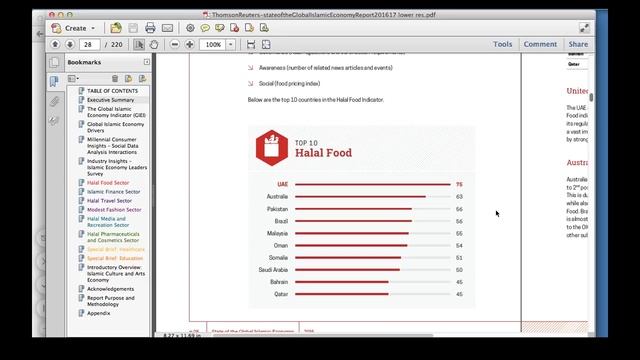640x360 pixels.
Task: Toggle full screen expand arrows icon
Action: coord(584,28)
